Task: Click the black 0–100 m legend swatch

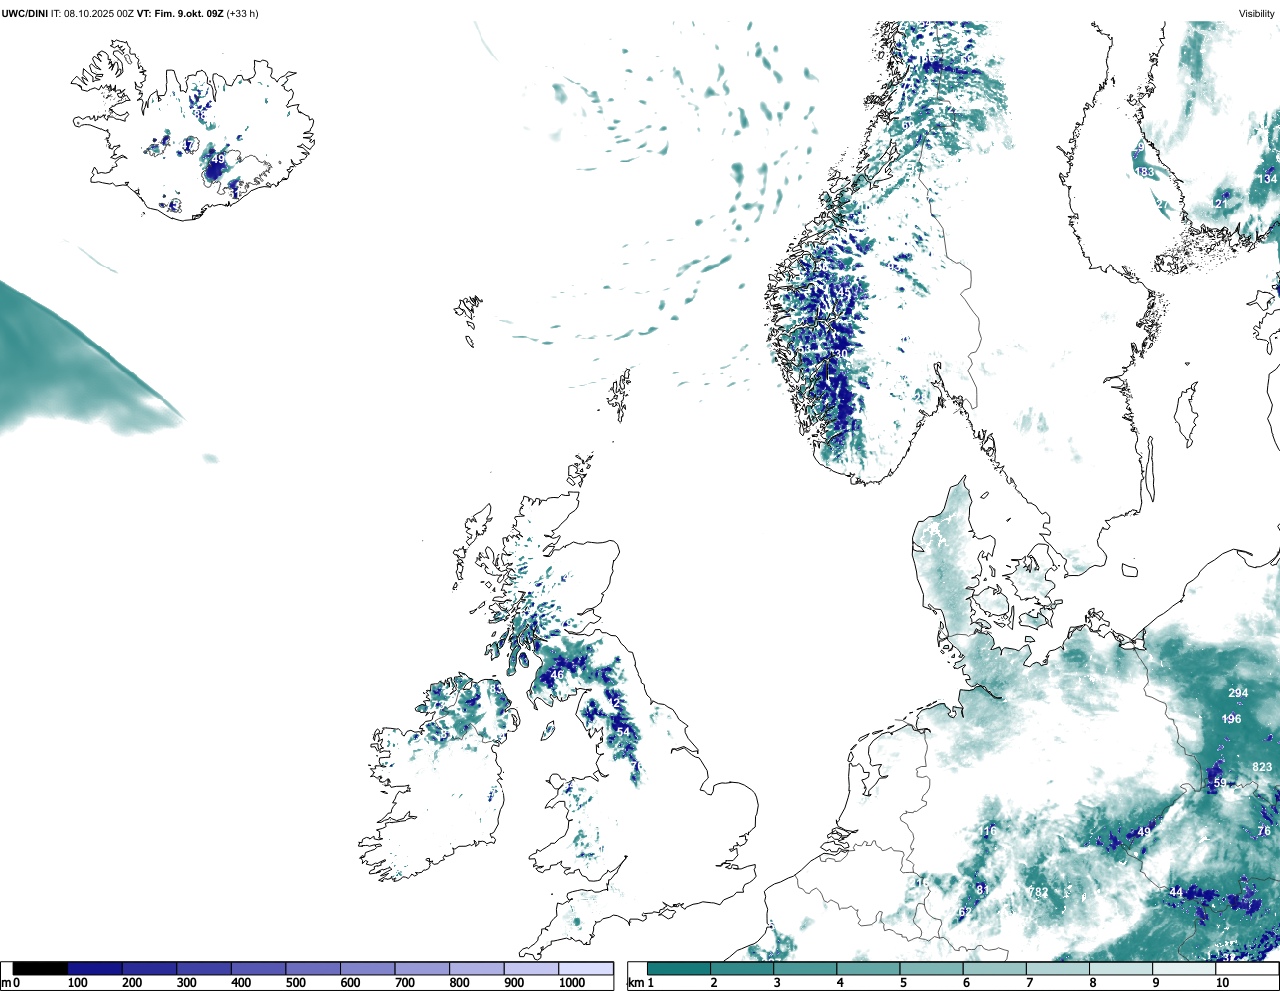Action: (x=40, y=969)
